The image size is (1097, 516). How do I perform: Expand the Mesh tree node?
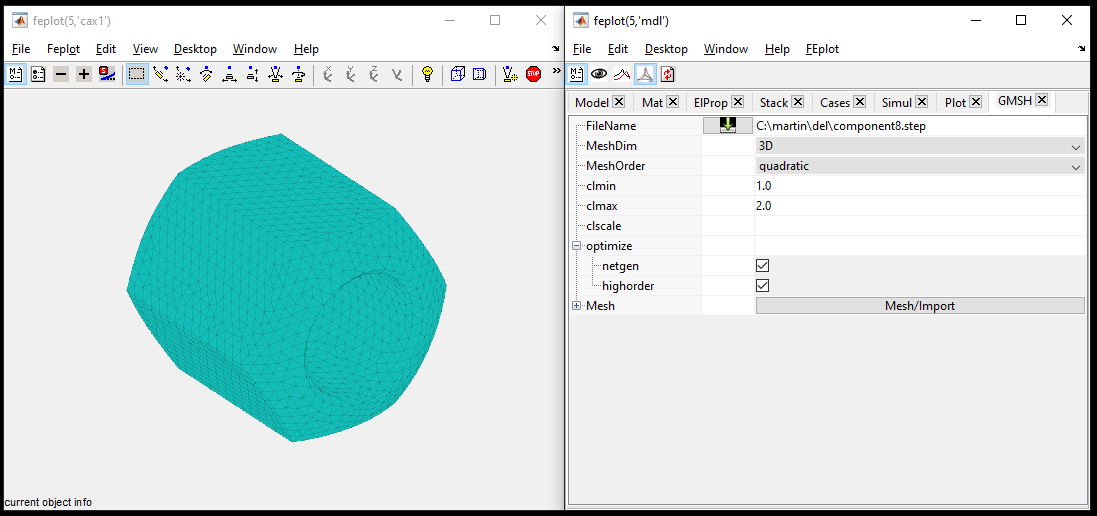pos(576,306)
